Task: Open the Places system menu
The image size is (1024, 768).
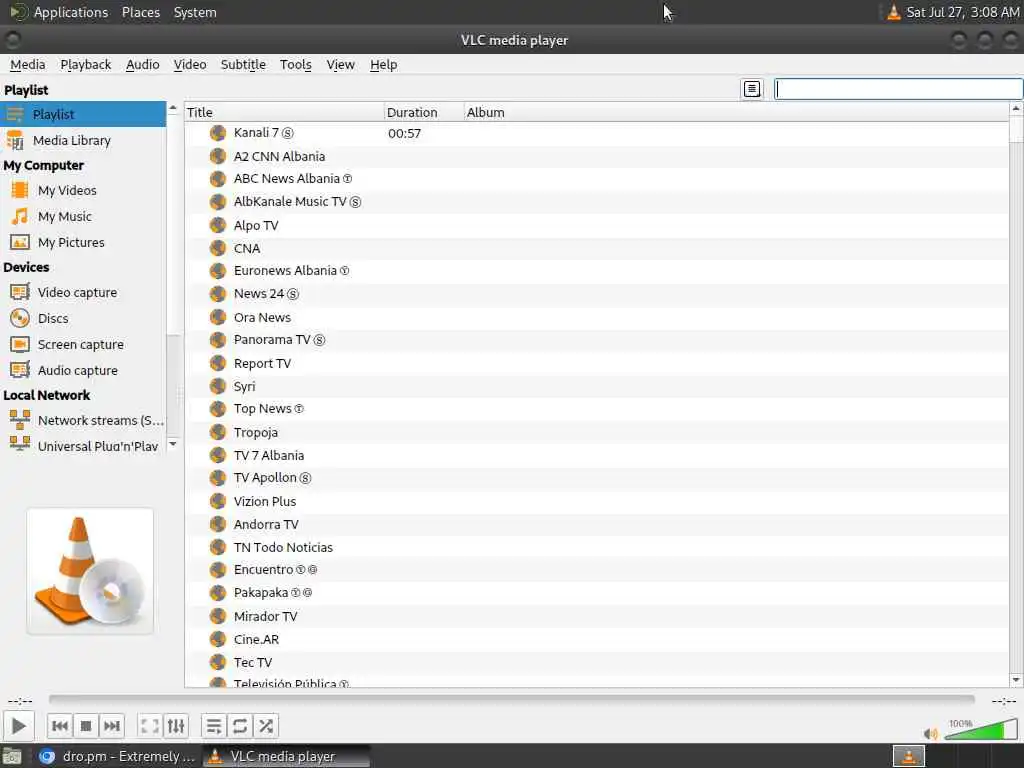Action: click(140, 12)
